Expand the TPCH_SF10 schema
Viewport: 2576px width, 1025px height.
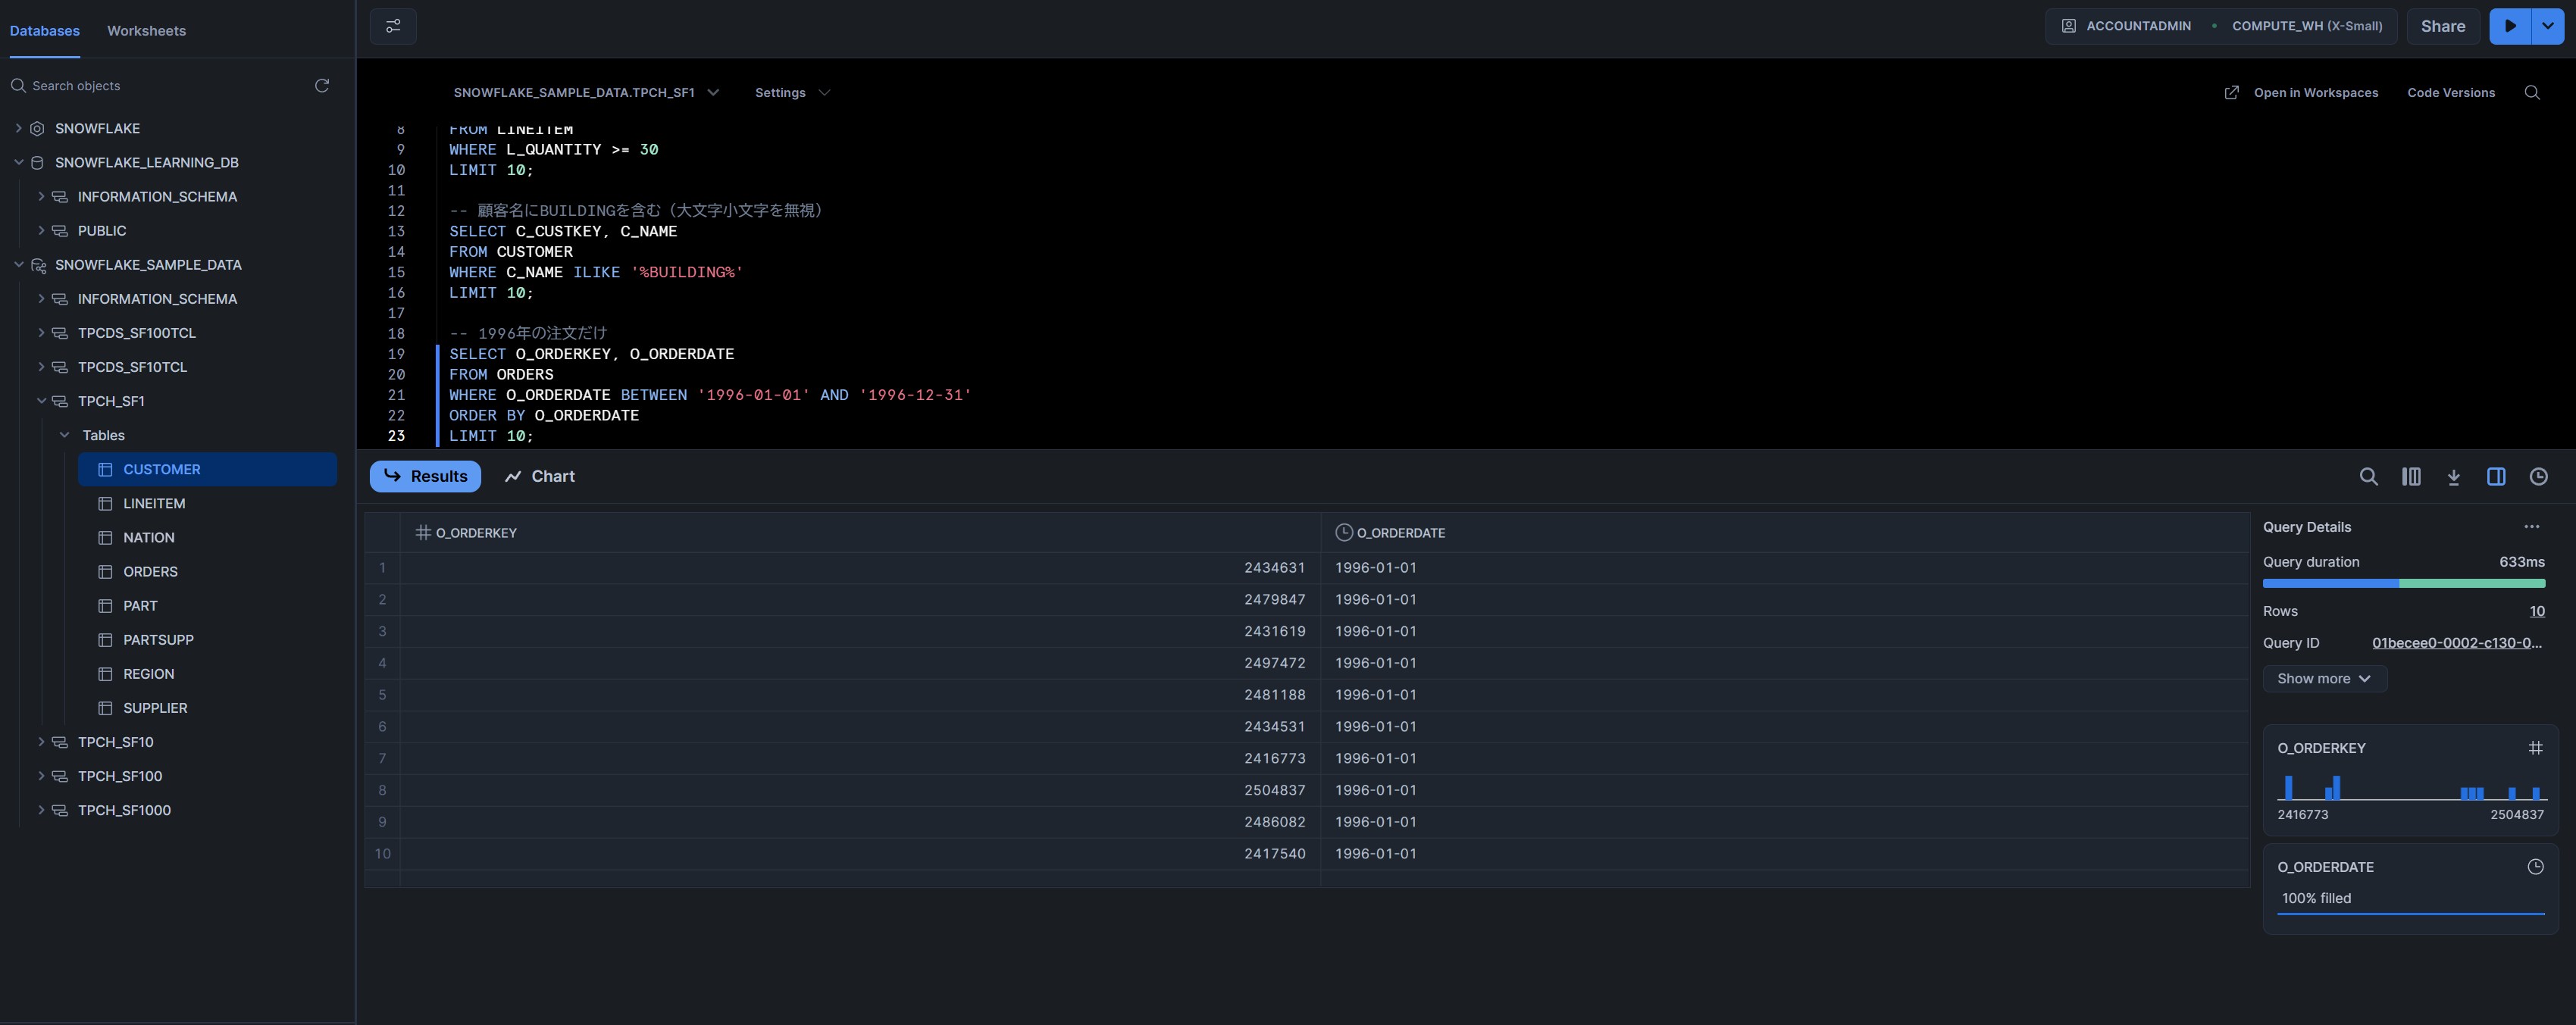[x=41, y=742]
